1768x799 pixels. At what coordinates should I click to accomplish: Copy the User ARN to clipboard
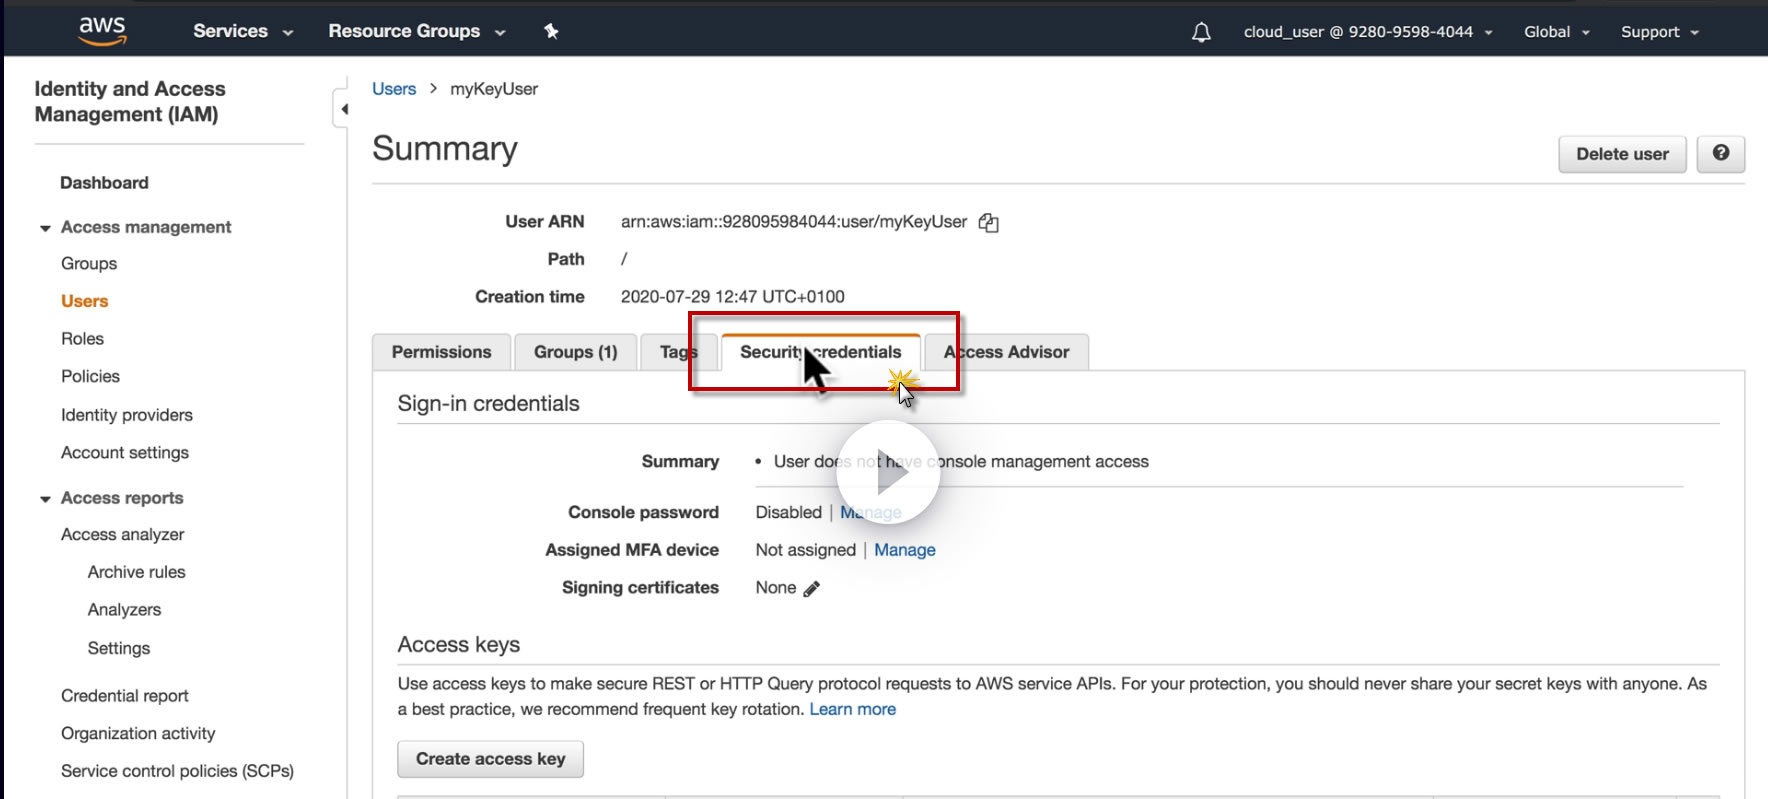989,222
